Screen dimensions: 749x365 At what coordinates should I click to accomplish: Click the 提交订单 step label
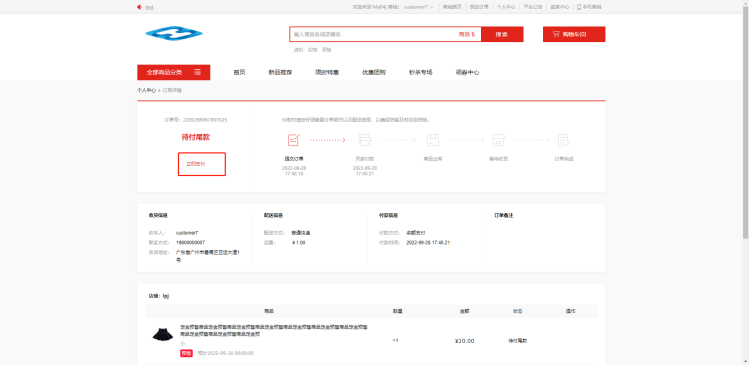tap(294, 159)
